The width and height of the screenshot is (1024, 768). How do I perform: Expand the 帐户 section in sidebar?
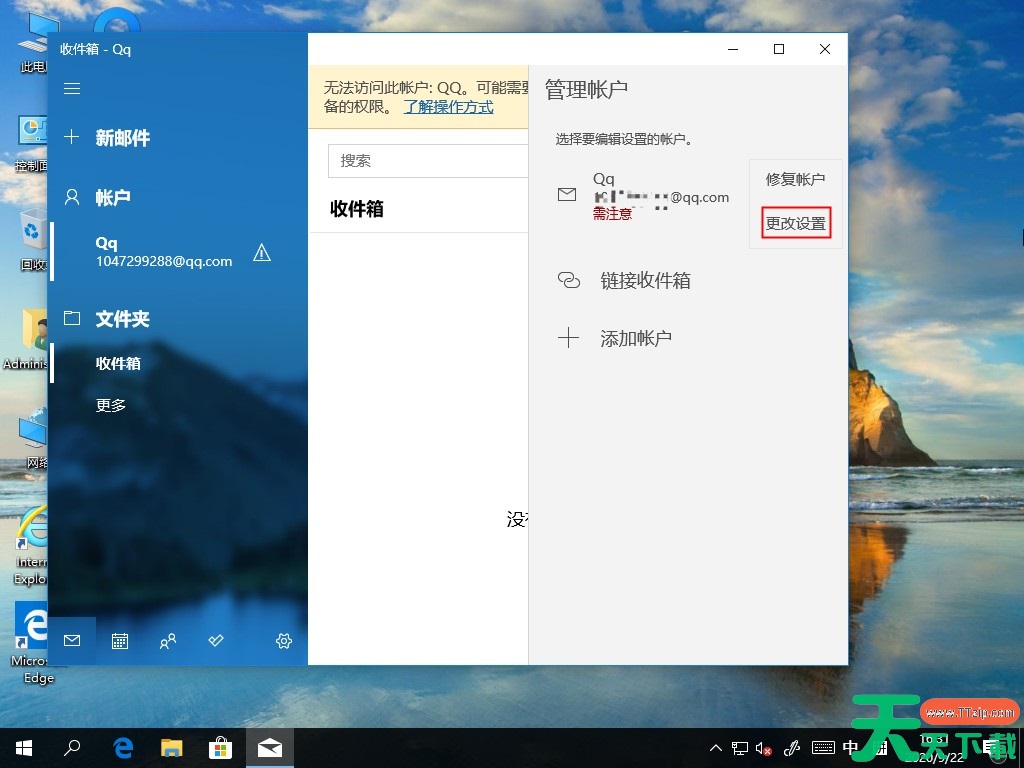click(x=112, y=197)
